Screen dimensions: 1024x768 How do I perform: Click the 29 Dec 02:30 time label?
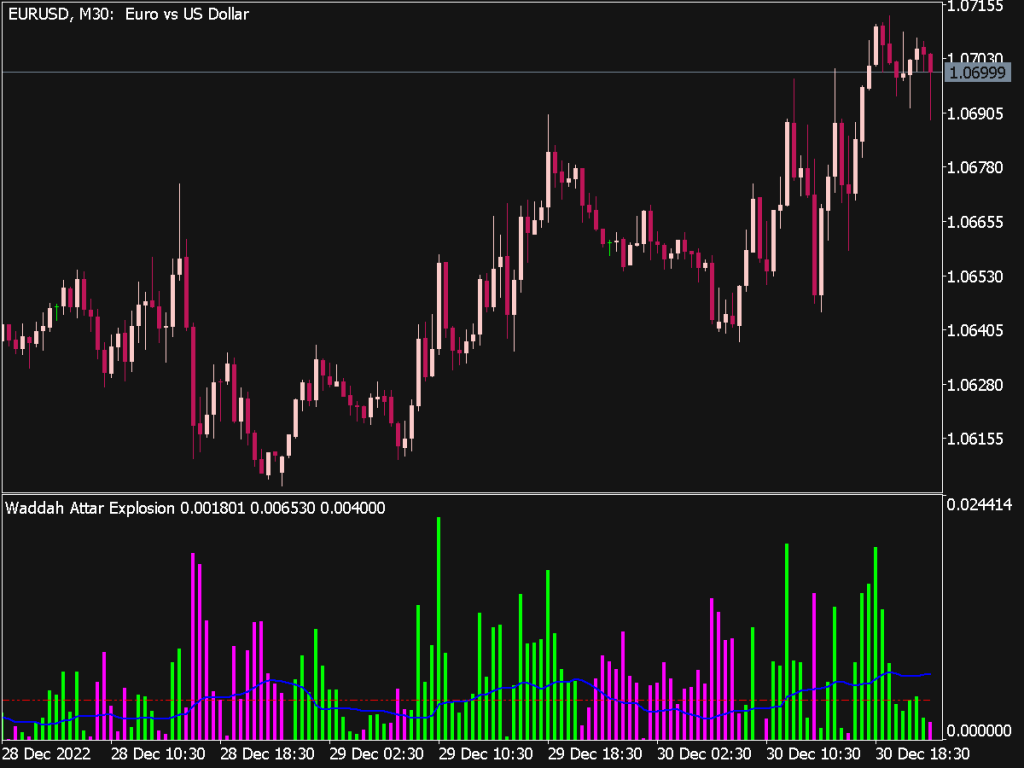point(376,754)
